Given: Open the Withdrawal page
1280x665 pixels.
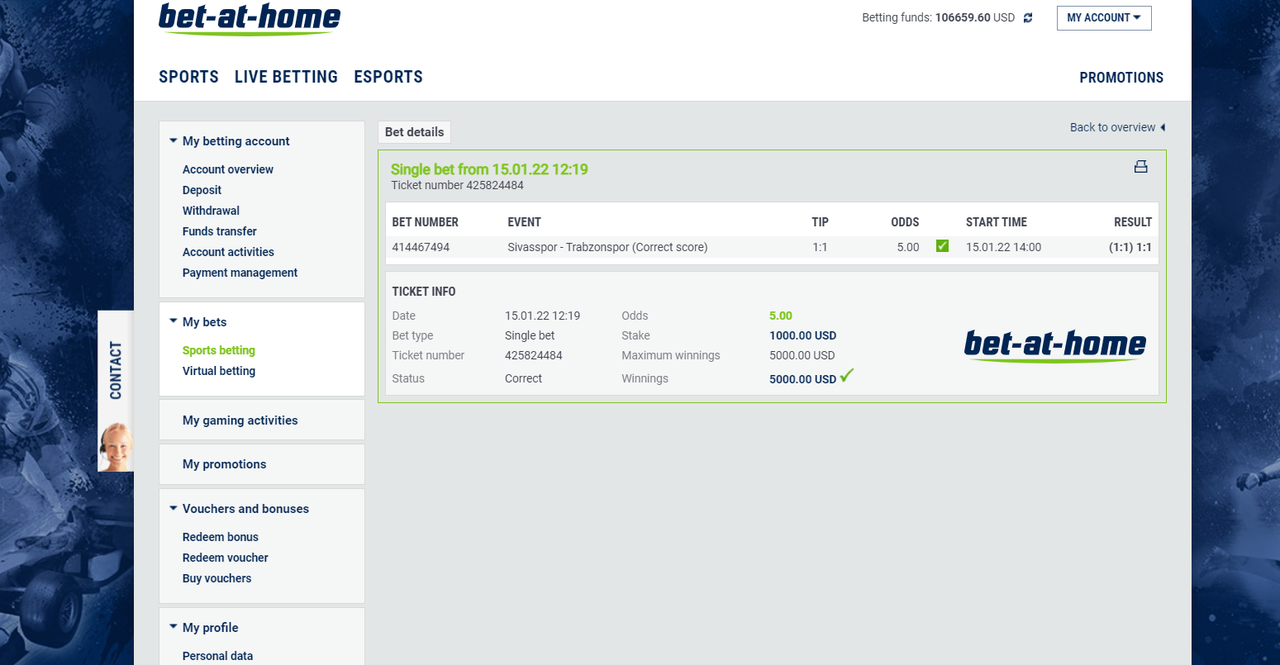Looking at the screenshot, I should click(x=211, y=211).
